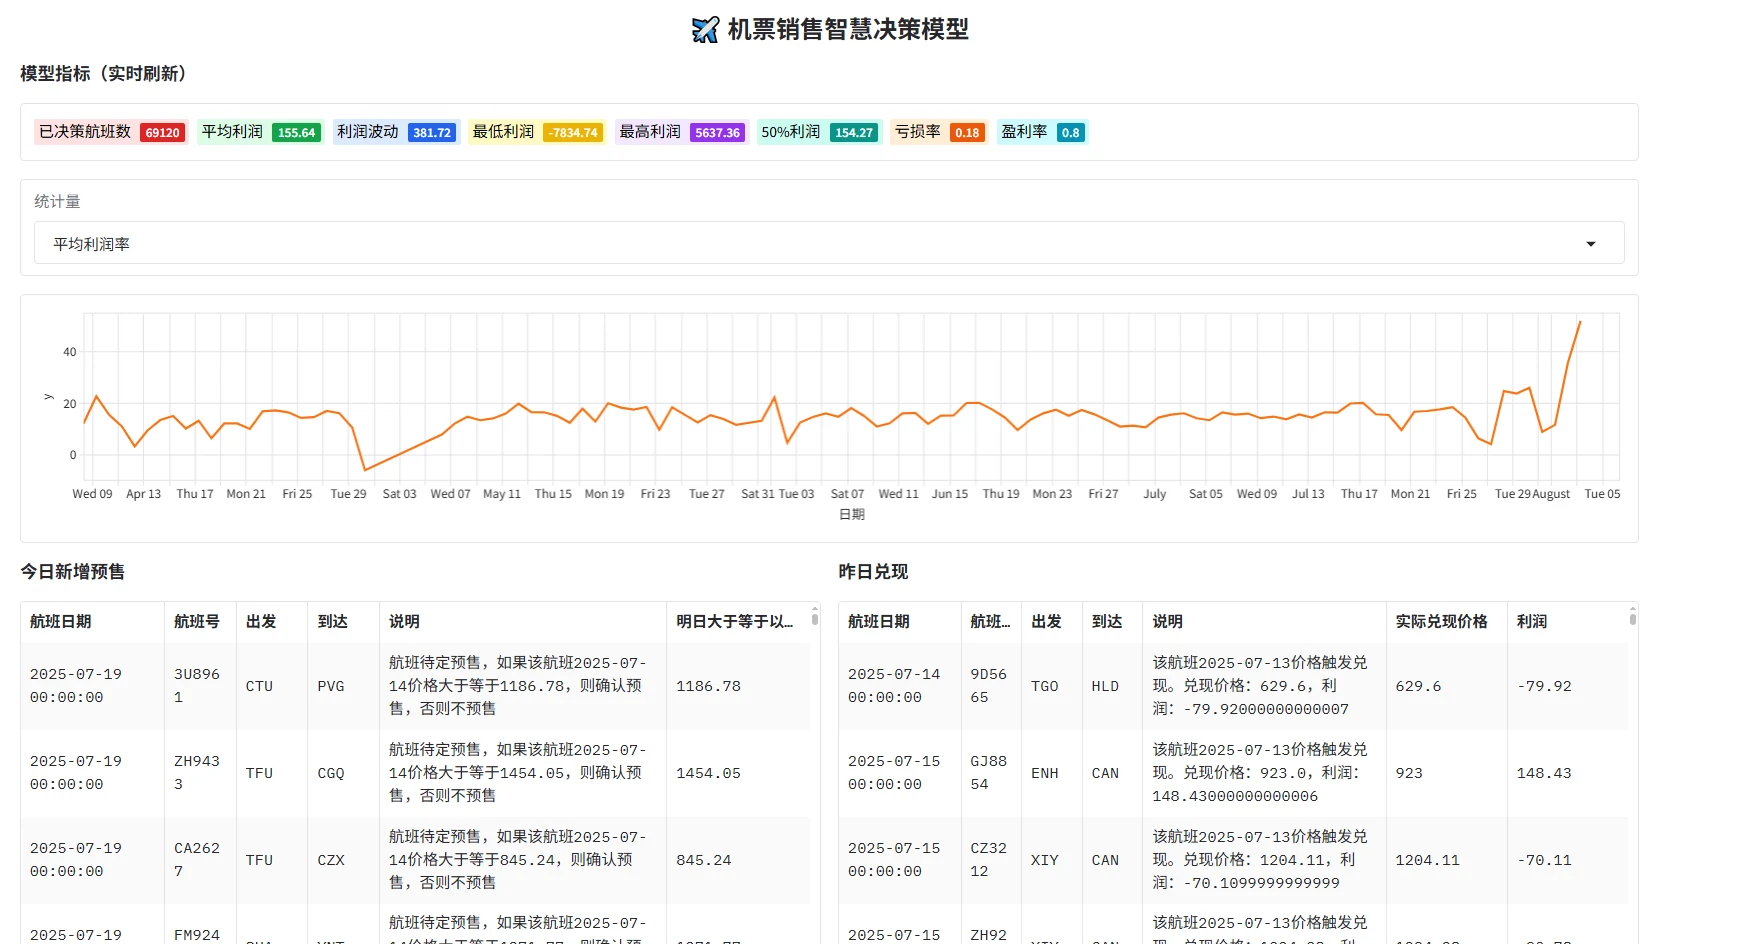Select cell 3U8961 flight number
The width and height of the screenshot is (1737, 944).
[200, 686]
